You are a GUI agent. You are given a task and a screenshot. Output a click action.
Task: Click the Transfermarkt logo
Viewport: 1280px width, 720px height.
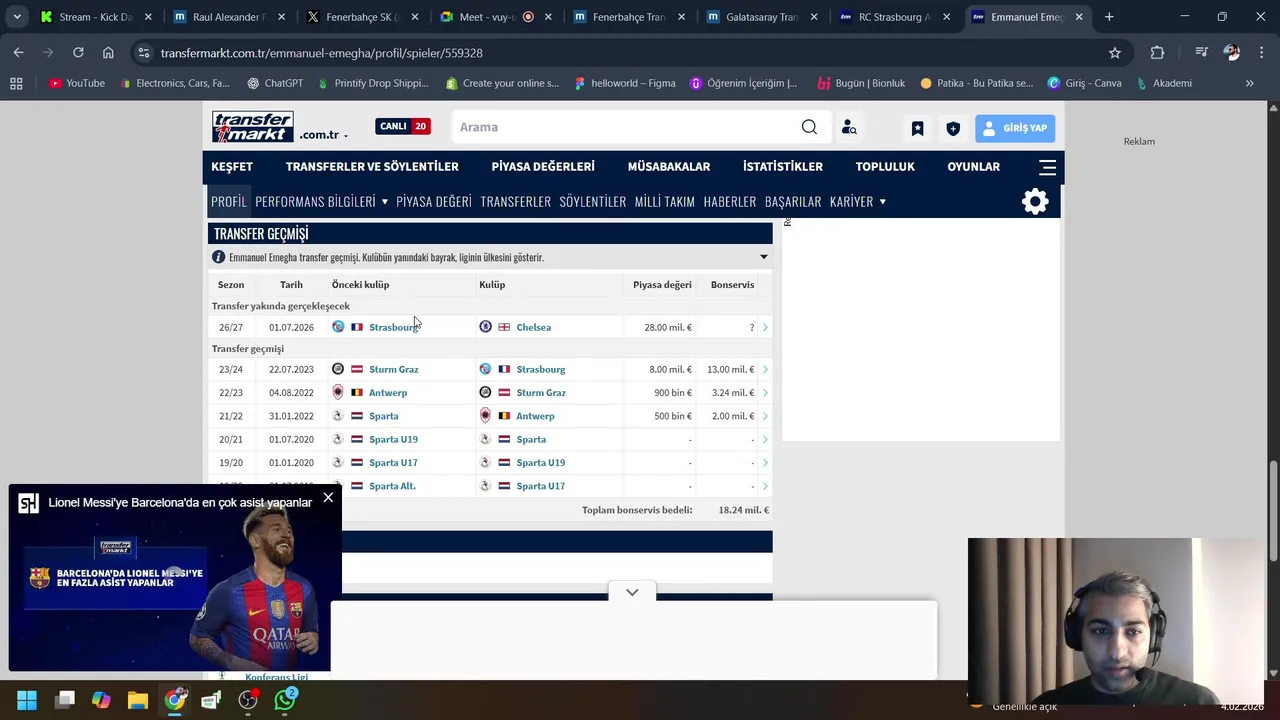252,127
